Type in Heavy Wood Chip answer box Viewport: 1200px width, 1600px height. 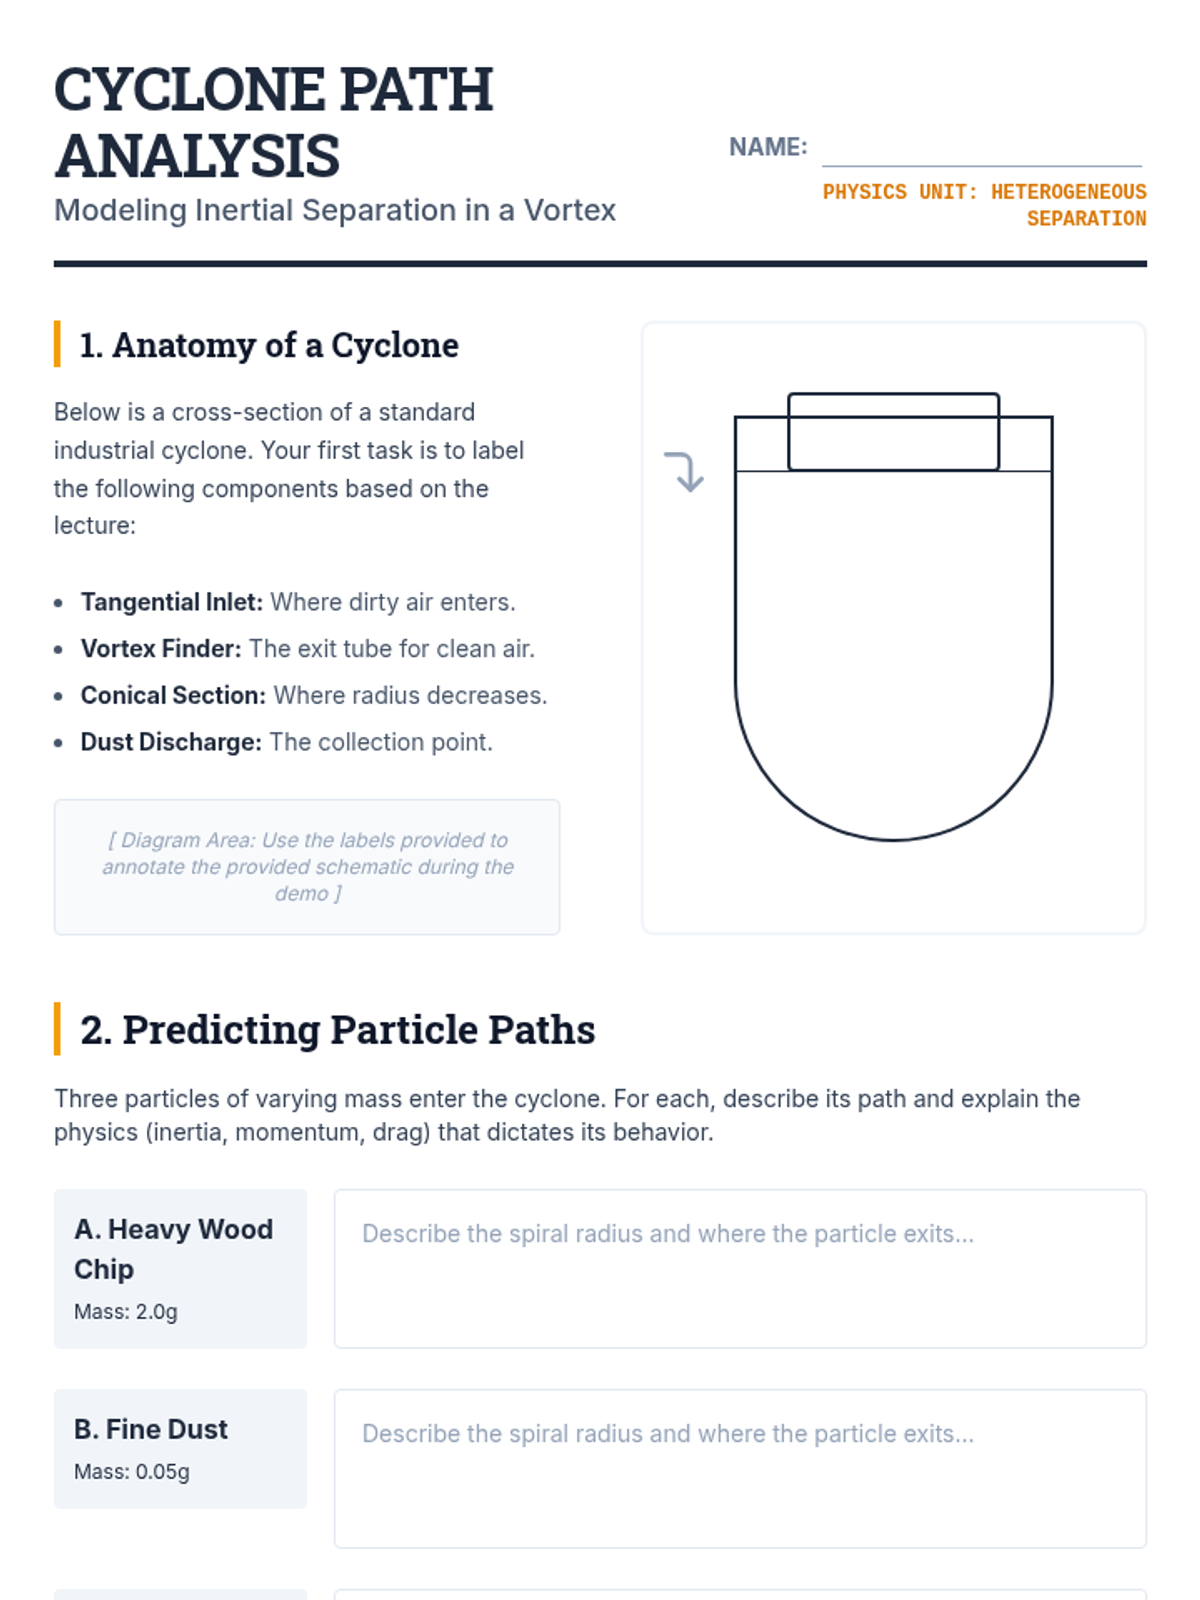tap(740, 1268)
